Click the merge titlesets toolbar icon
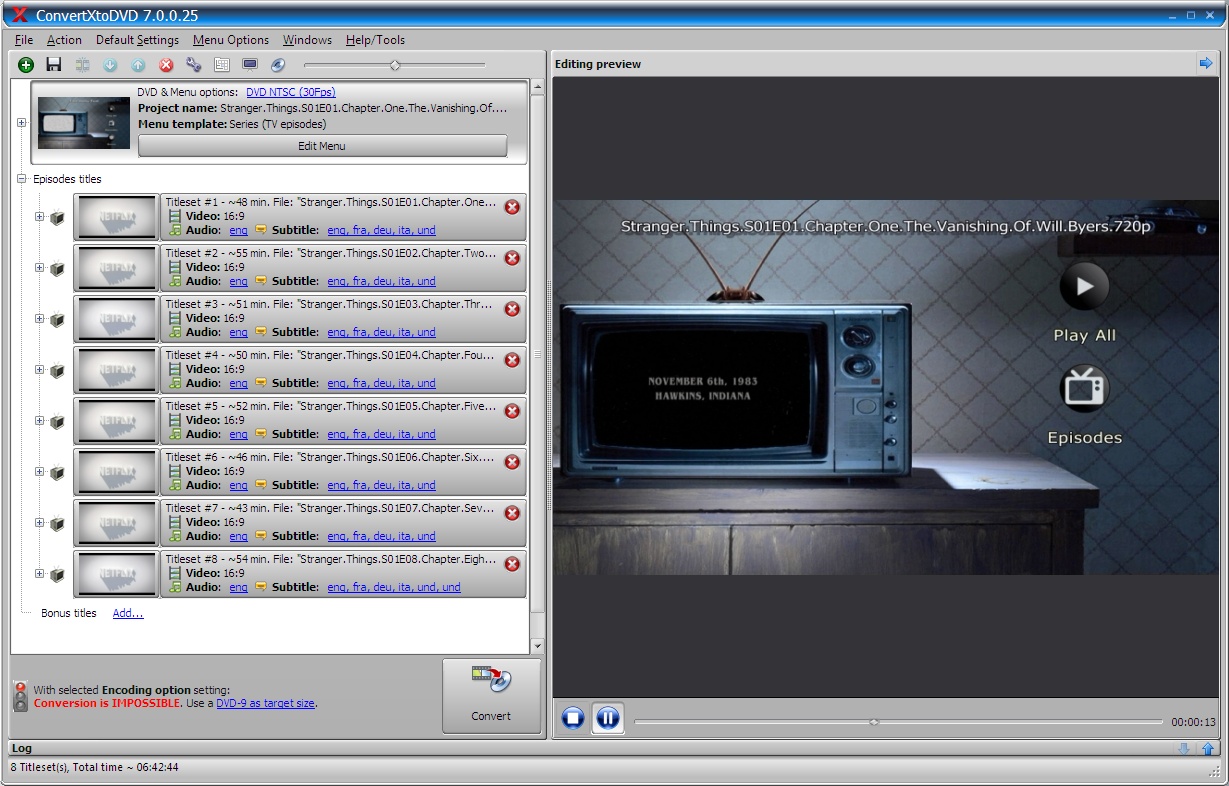1229x786 pixels. (x=82, y=65)
